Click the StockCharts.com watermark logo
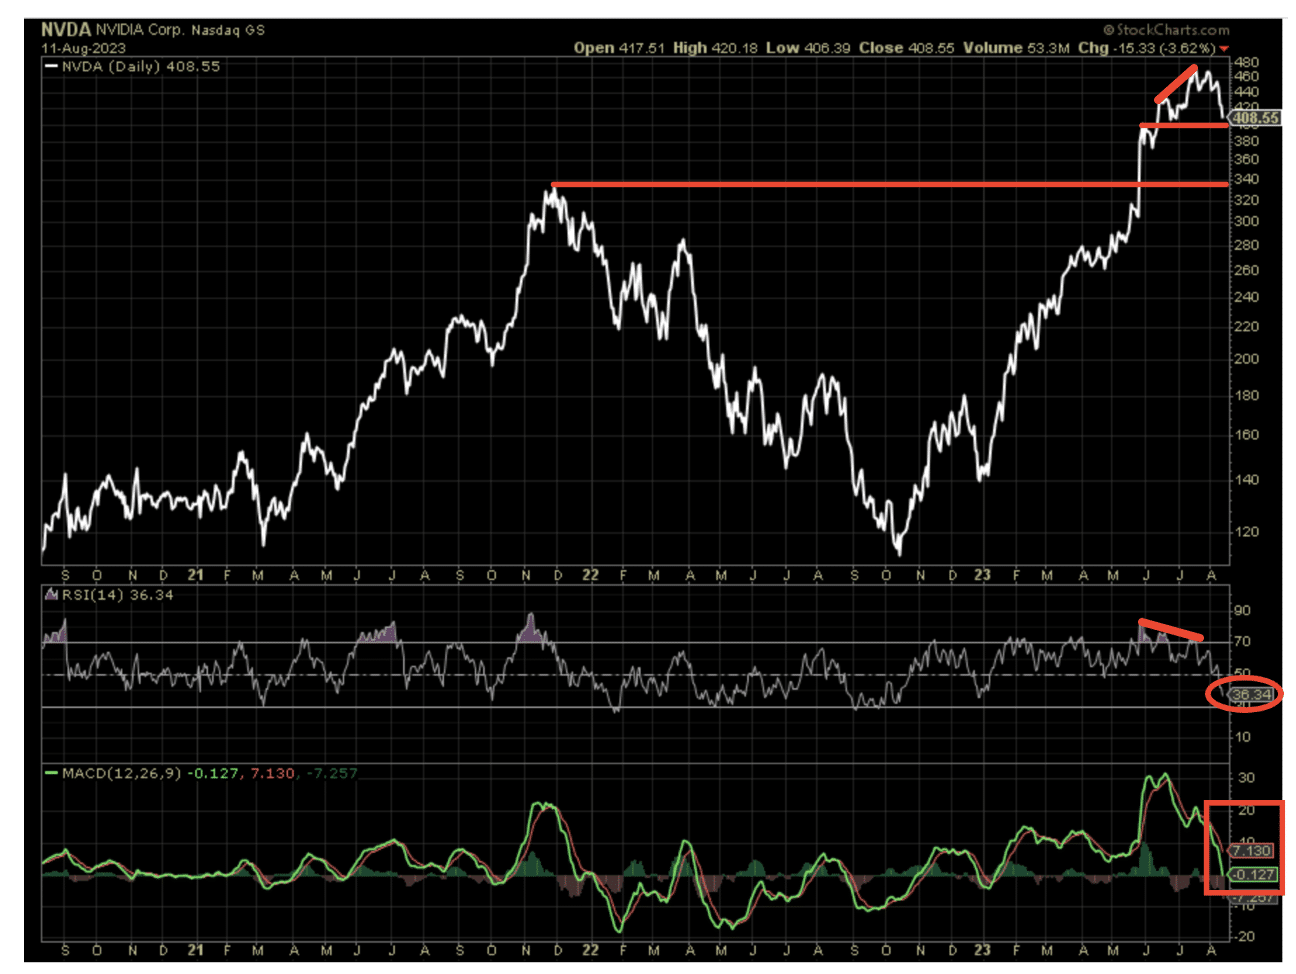 (x=1166, y=30)
